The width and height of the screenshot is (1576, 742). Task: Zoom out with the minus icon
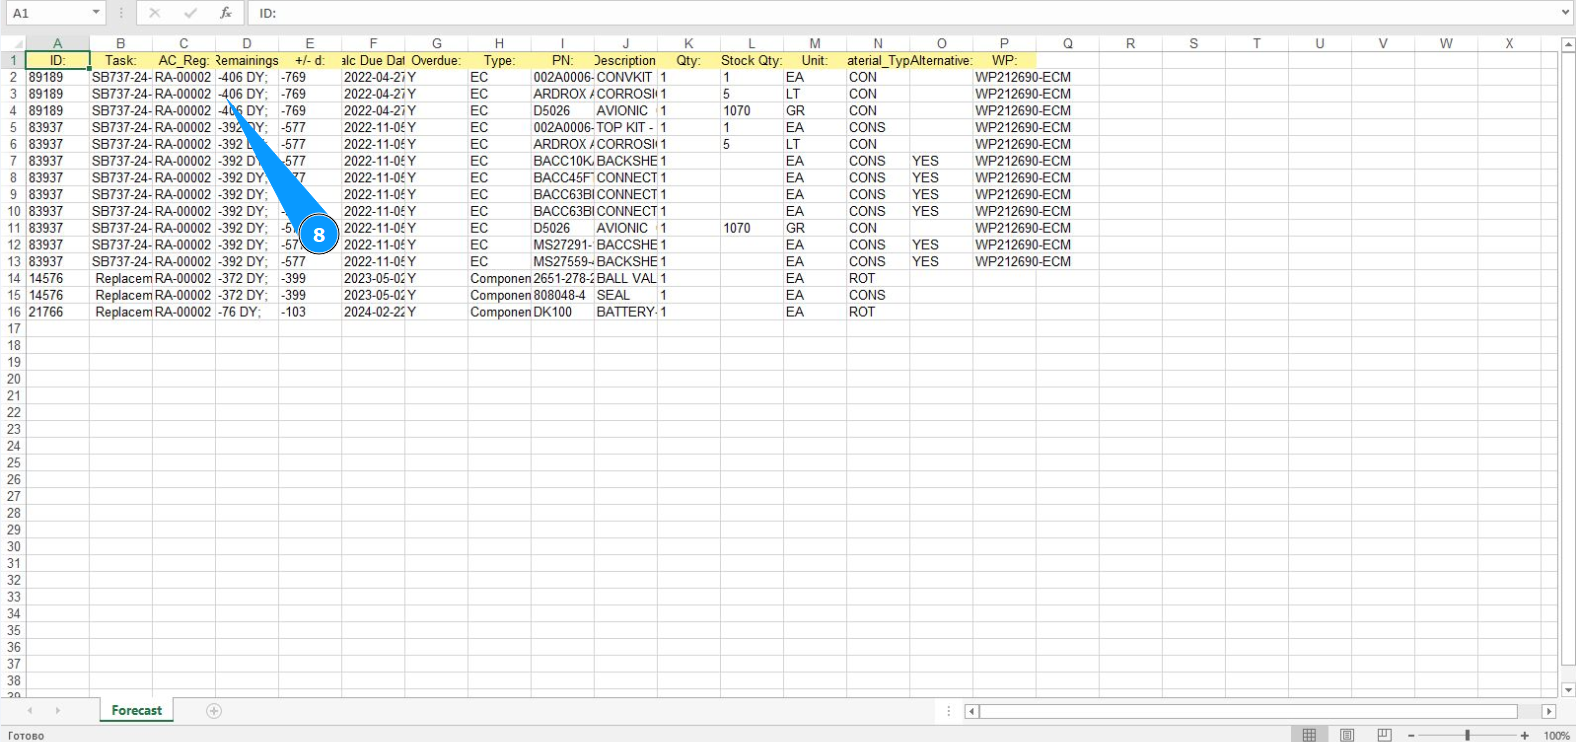(1411, 735)
